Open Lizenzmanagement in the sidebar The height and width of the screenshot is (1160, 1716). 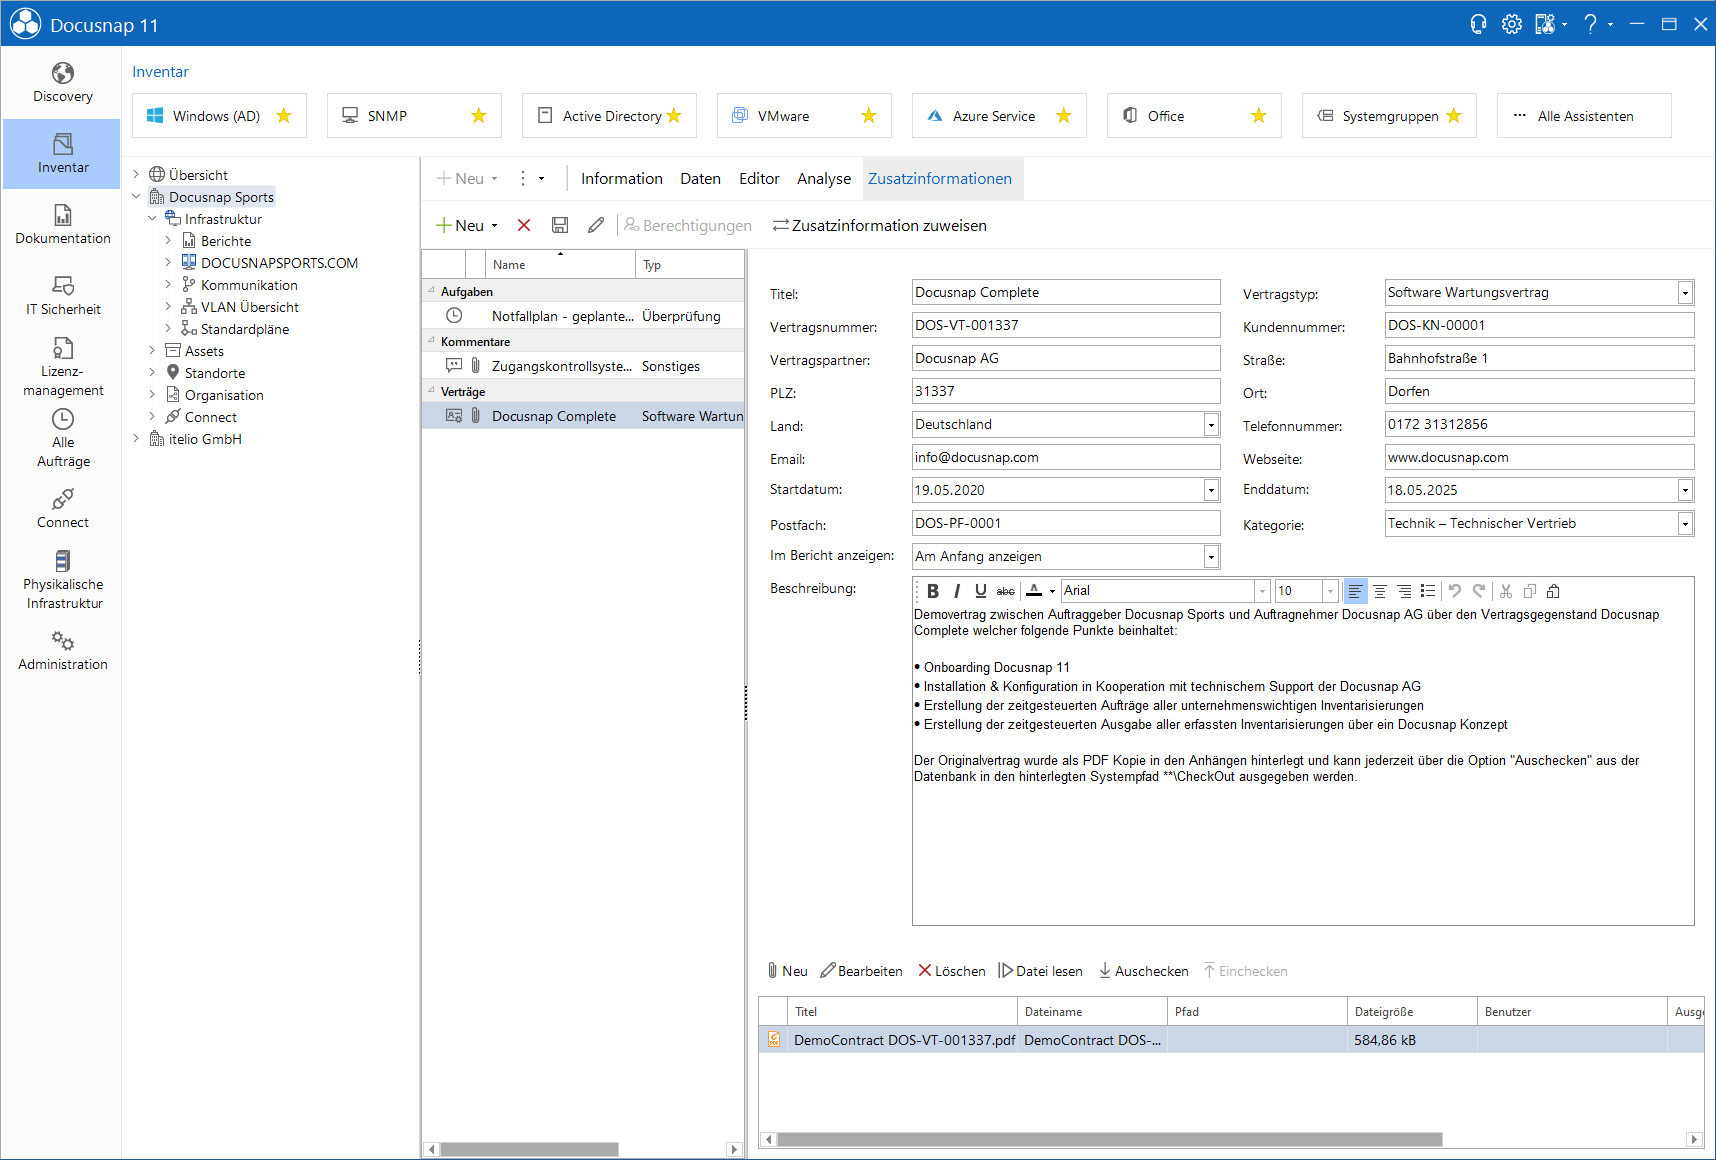62,367
